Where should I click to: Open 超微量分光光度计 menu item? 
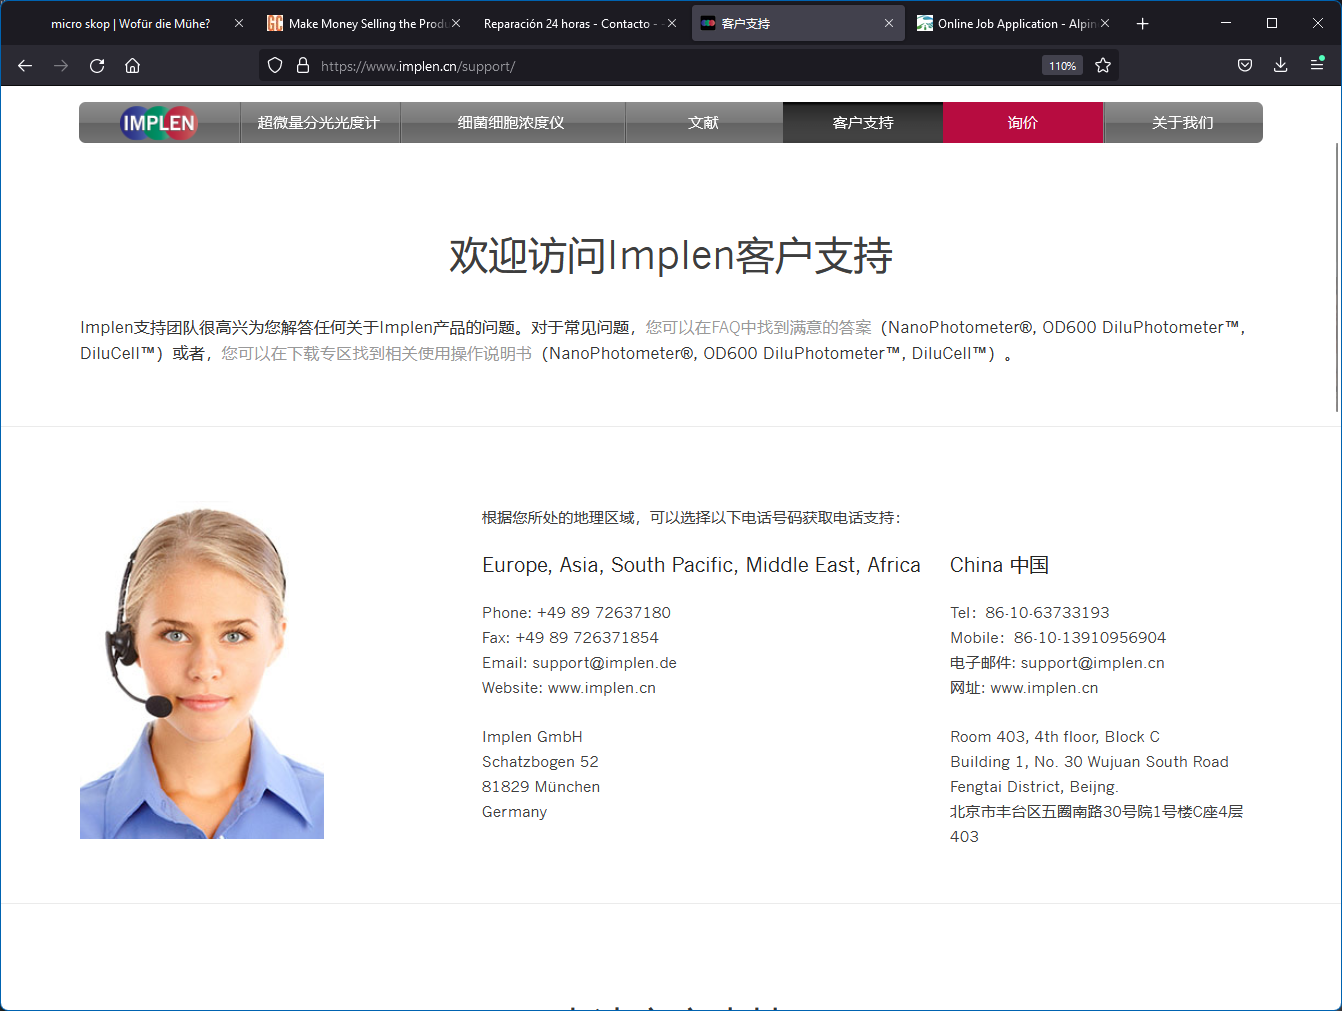[x=319, y=123]
